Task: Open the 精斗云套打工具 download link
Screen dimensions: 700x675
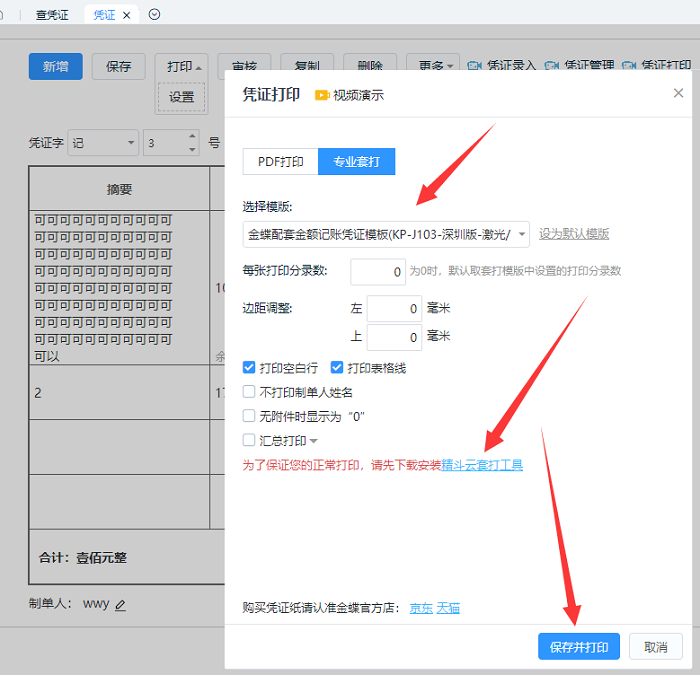Action: pyautogui.click(x=482, y=465)
